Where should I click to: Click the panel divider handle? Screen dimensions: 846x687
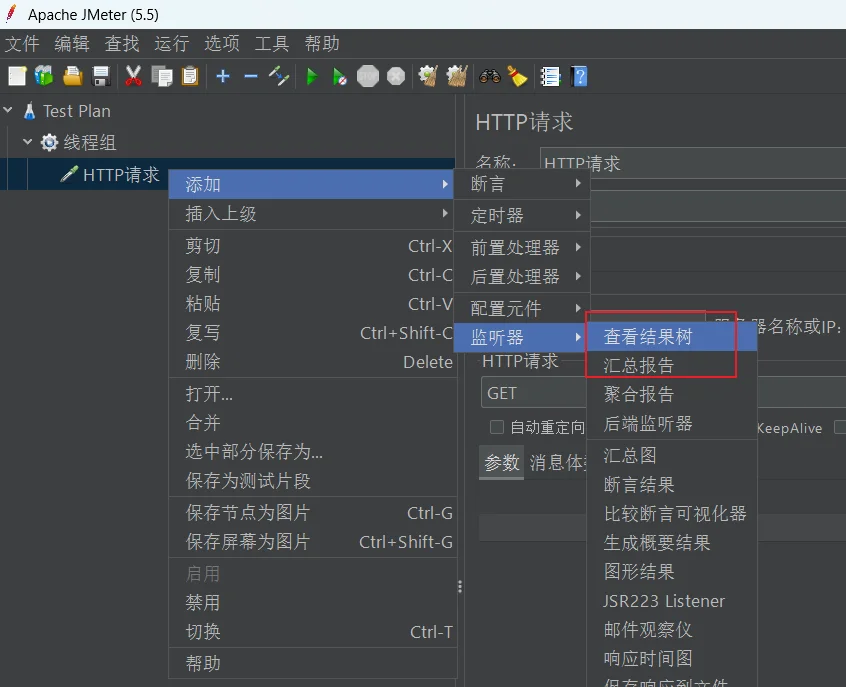click(x=460, y=587)
